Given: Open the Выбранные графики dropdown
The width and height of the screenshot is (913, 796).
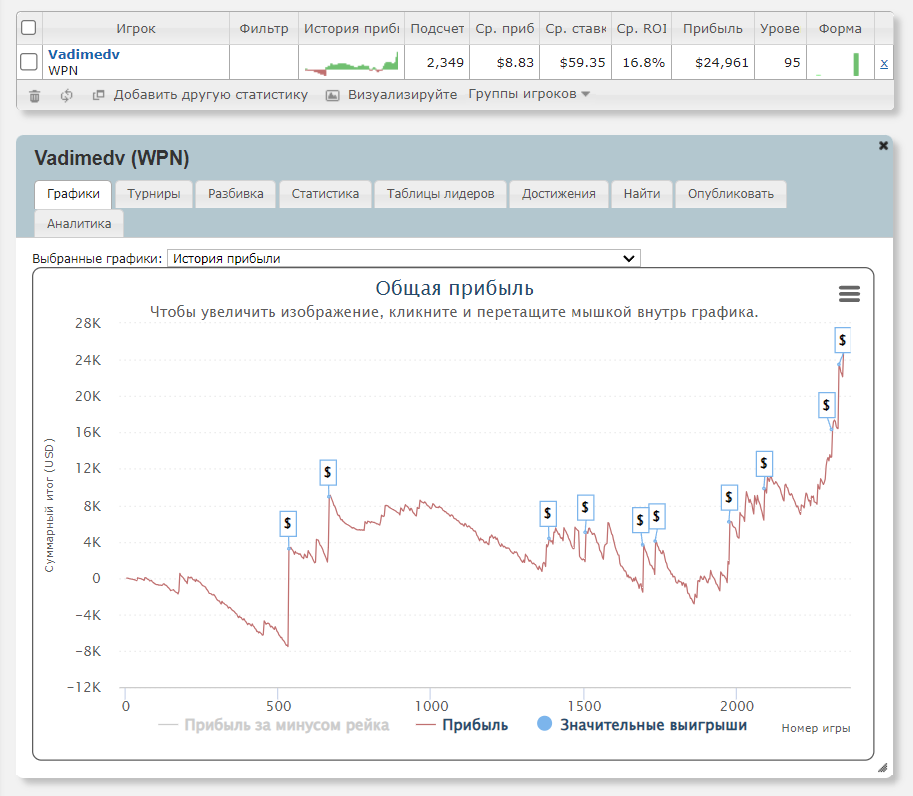Looking at the screenshot, I should tap(403, 258).
